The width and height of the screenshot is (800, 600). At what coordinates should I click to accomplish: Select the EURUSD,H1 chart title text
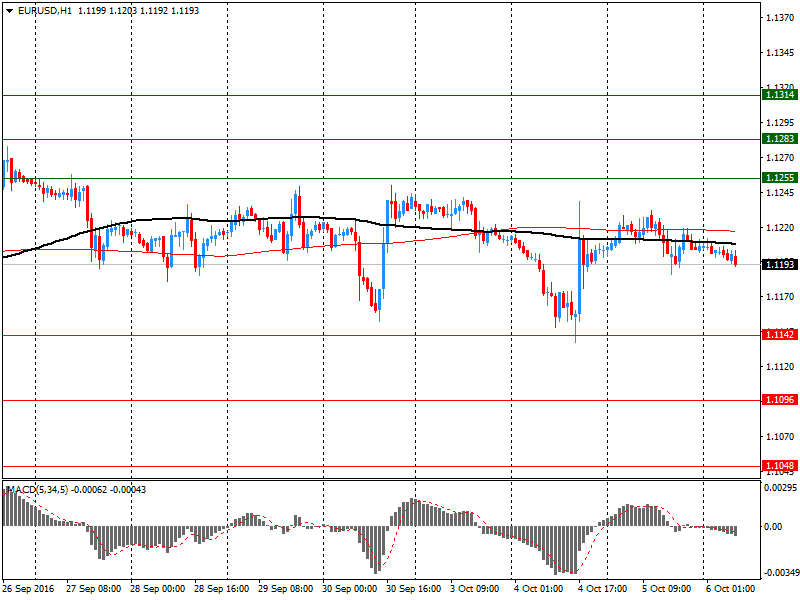[x=45, y=11]
